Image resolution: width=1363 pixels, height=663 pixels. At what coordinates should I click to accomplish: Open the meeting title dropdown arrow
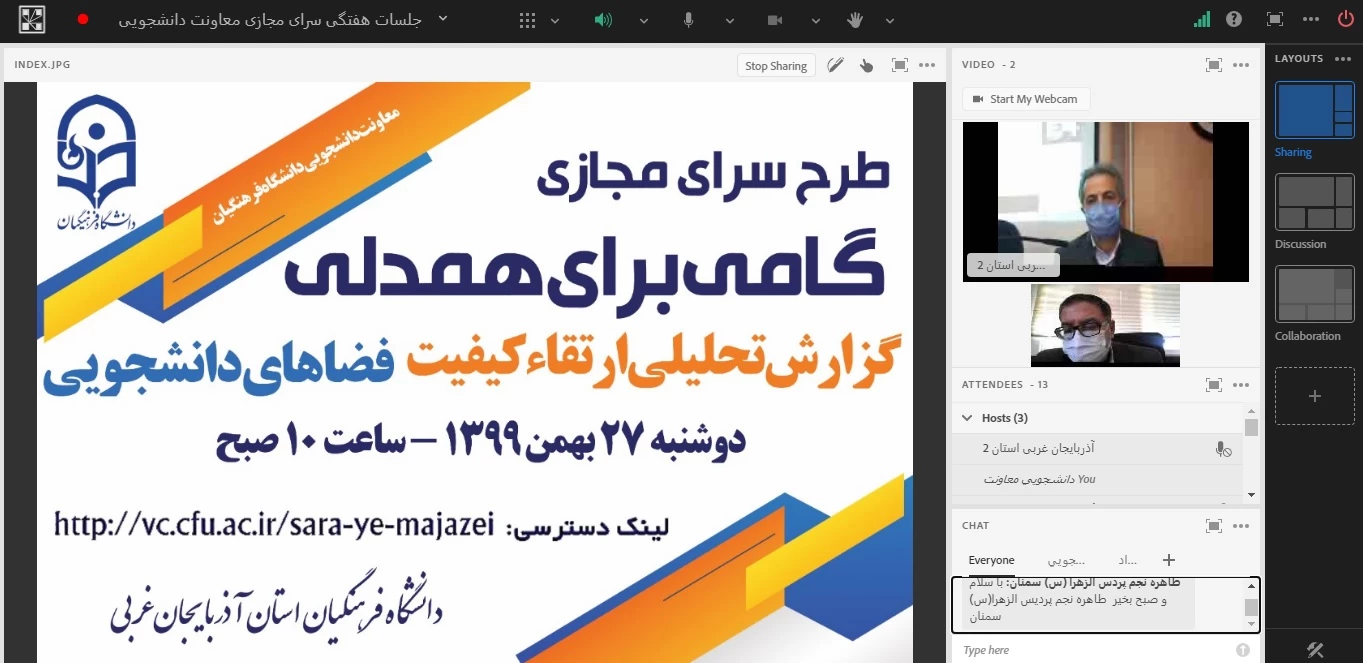click(443, 19)
